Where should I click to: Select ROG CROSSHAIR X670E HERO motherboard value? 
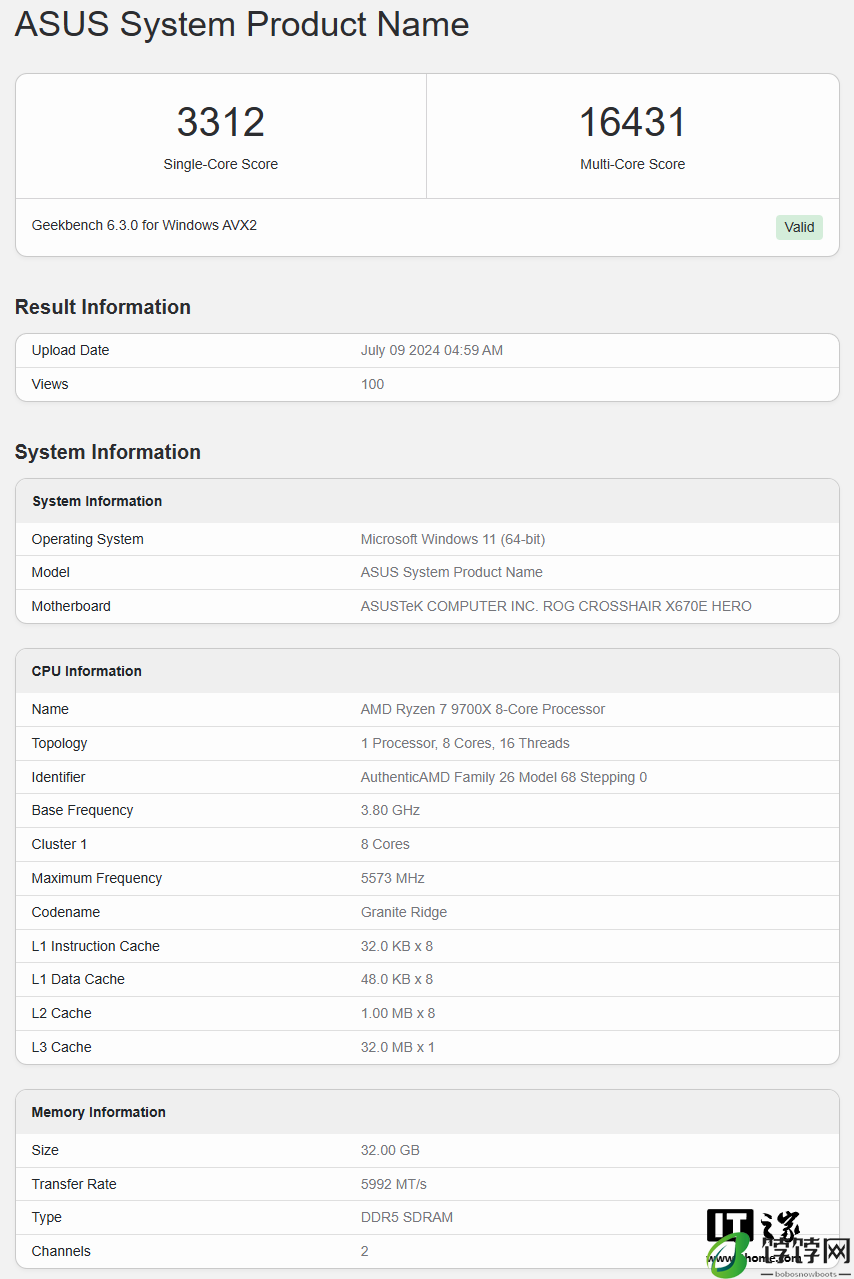pos(556,606)
